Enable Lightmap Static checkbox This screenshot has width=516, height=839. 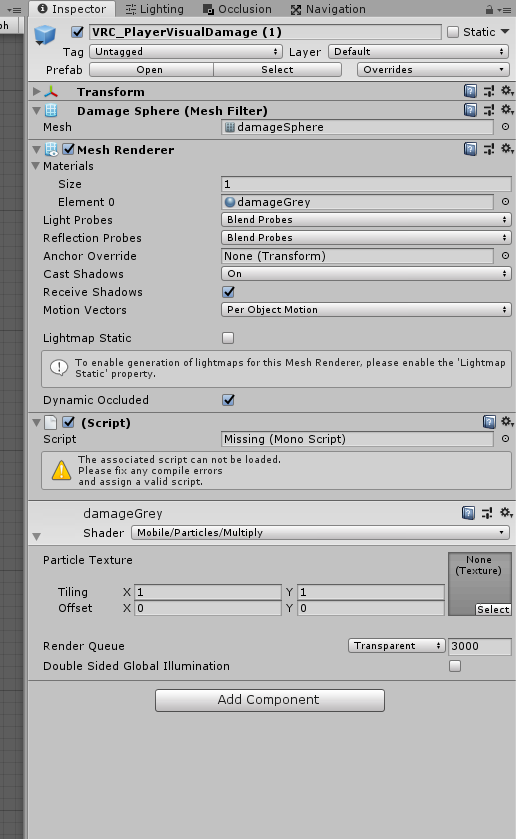(x=228, y=338)
